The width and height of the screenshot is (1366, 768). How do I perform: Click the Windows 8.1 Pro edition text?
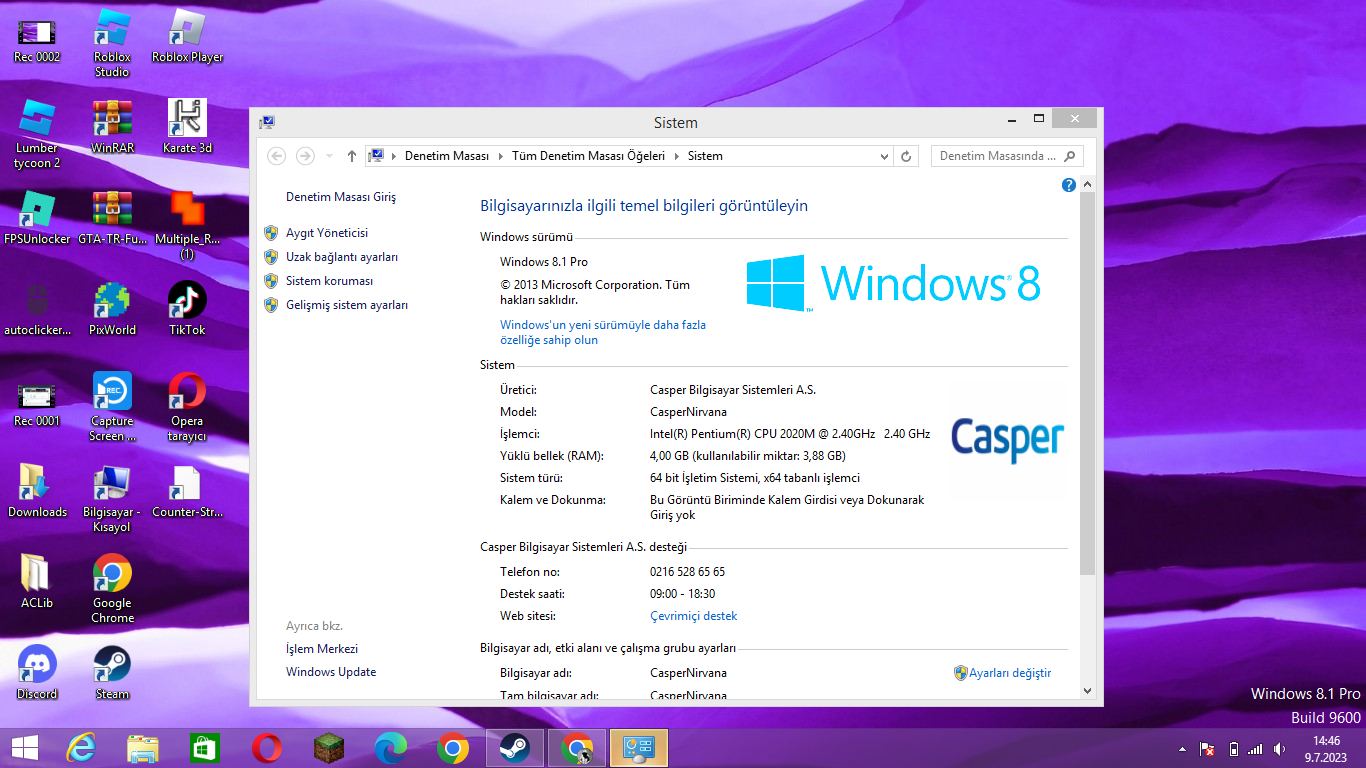click(x=544, y=262)
